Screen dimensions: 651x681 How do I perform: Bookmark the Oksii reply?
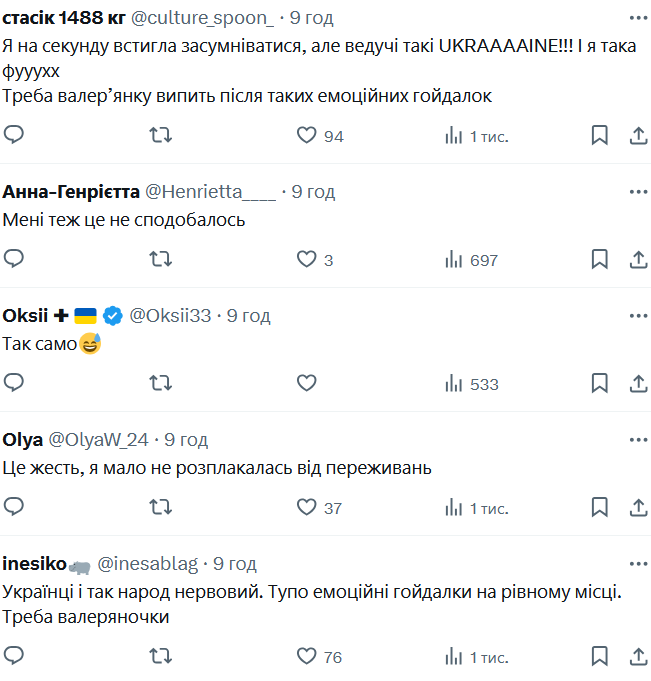[x=599, y=383]
